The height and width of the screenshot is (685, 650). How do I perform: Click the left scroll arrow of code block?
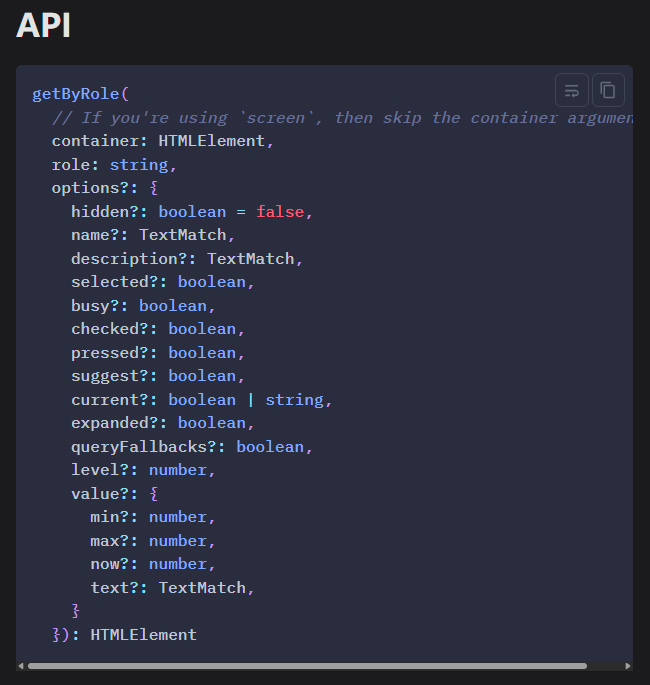(21, 665)
